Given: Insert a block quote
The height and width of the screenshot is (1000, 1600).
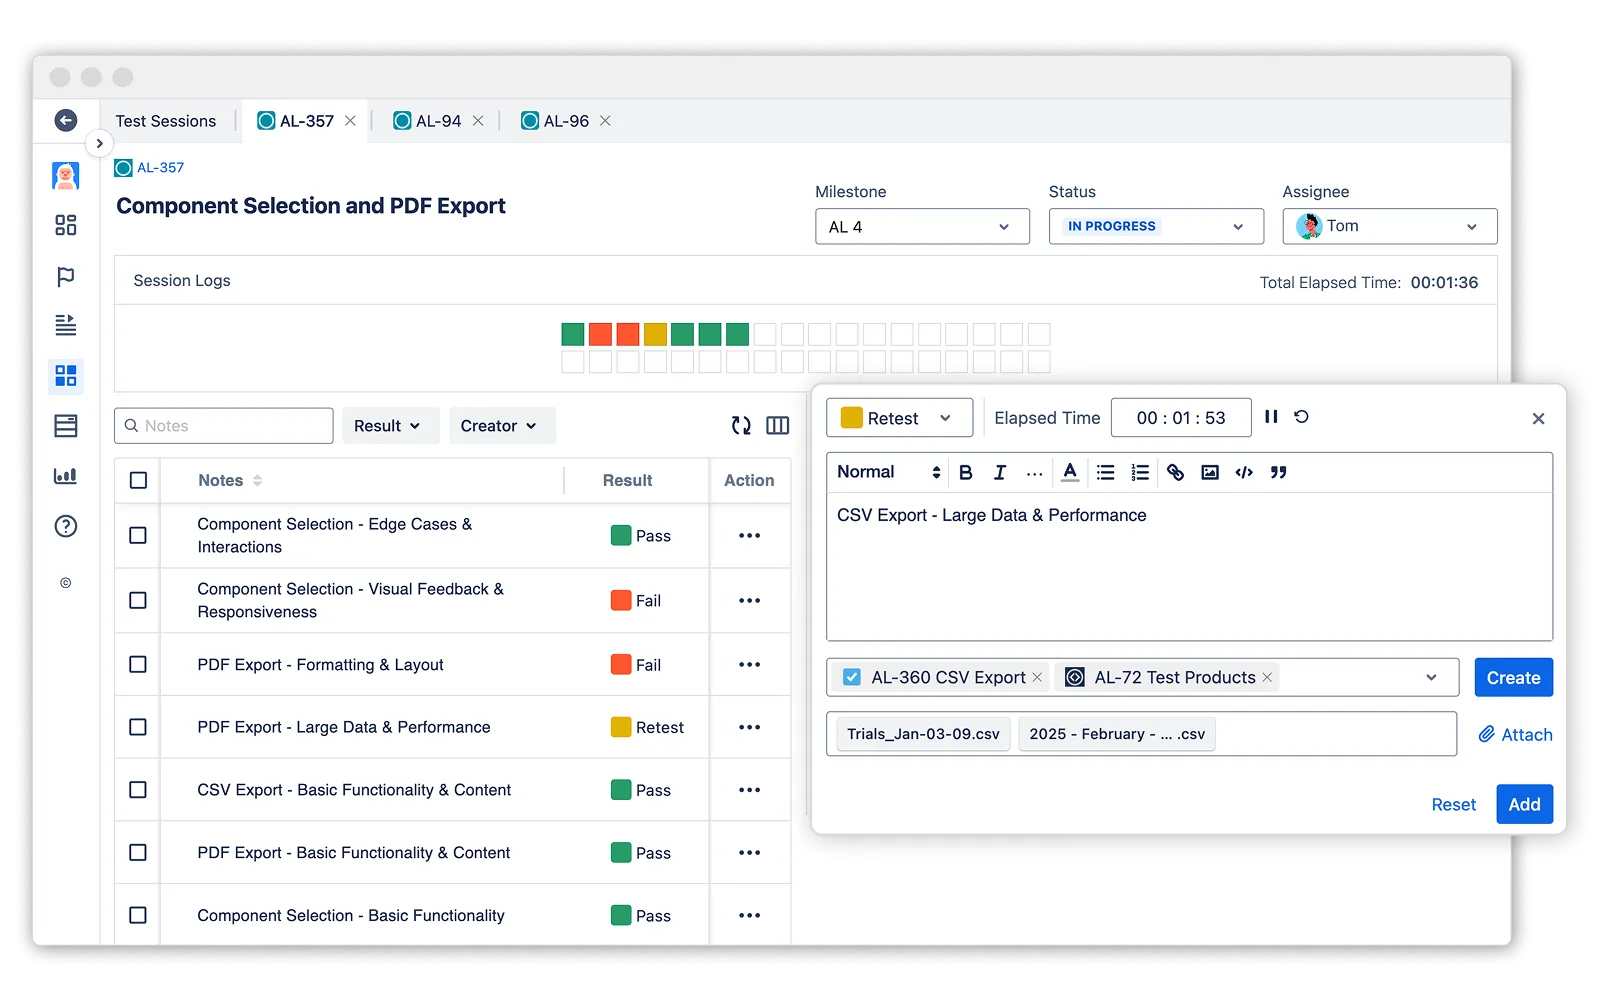Looking at the screenshot, I should click(x=1278, y=472).
